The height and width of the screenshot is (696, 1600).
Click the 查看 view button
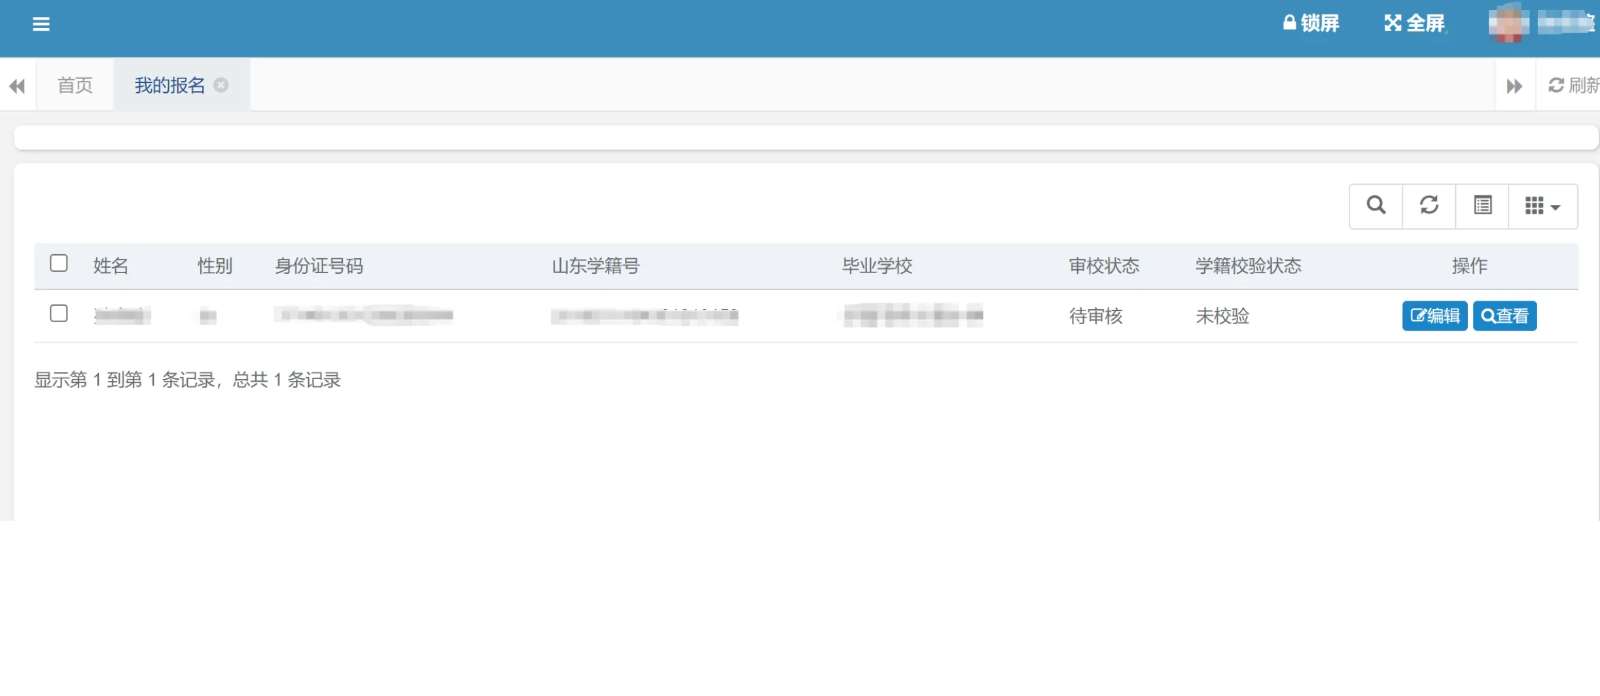coord(1505,316)
